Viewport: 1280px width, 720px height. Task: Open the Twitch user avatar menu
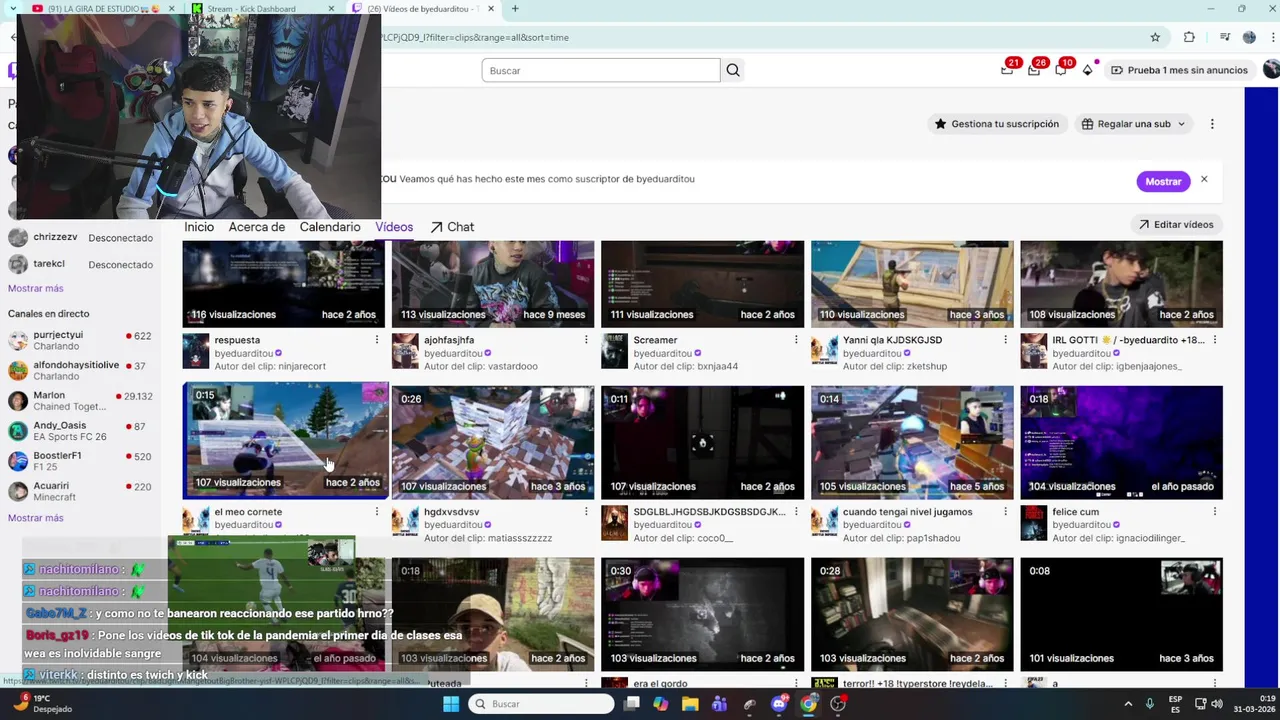coord(1271,70)
